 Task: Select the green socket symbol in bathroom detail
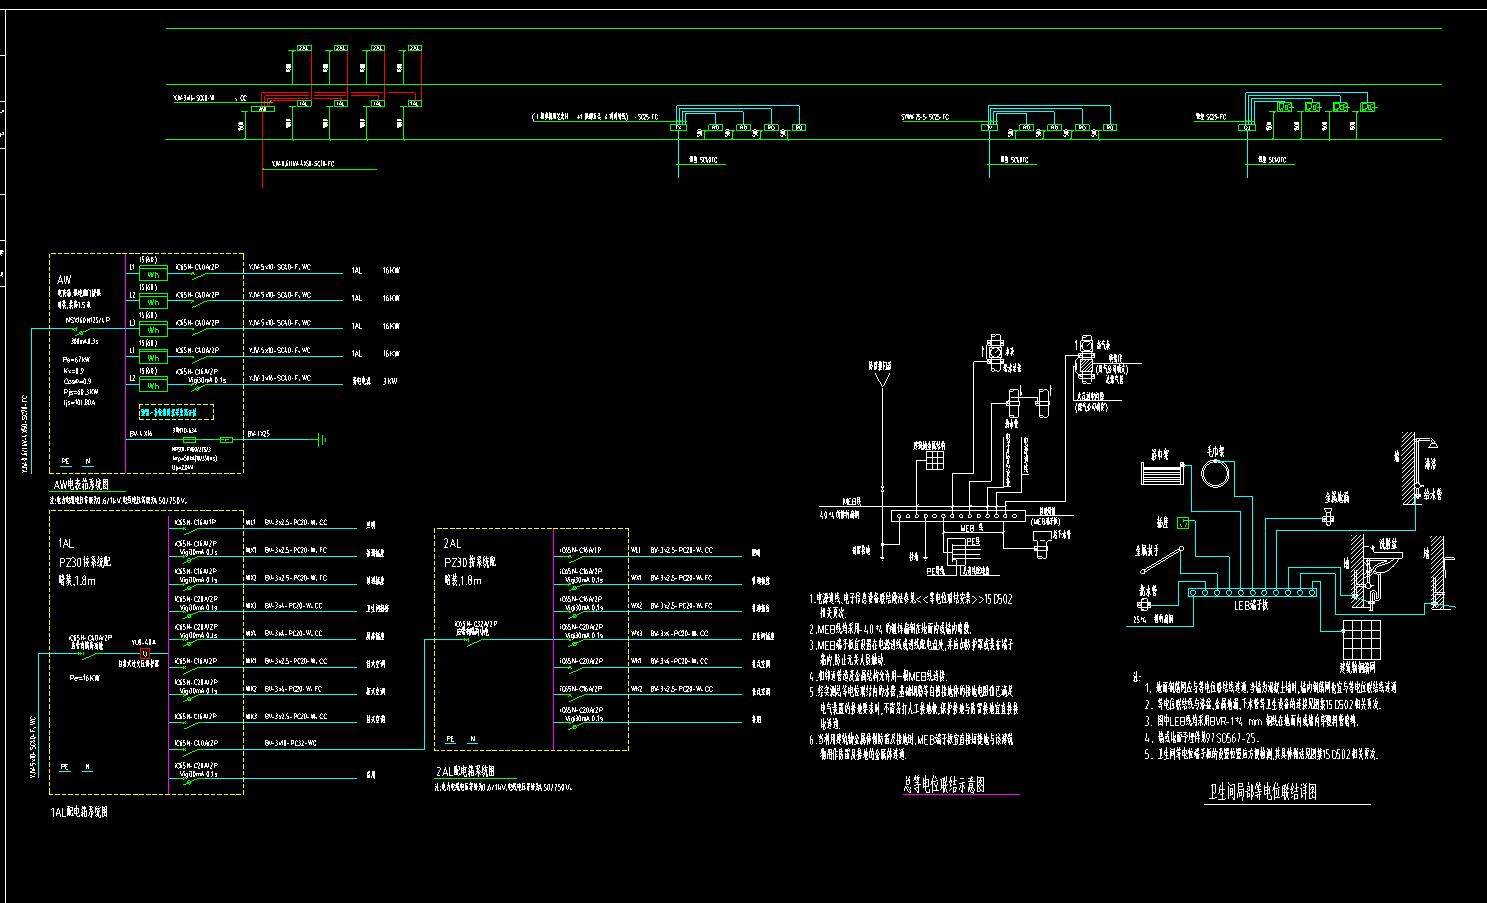1184,523
